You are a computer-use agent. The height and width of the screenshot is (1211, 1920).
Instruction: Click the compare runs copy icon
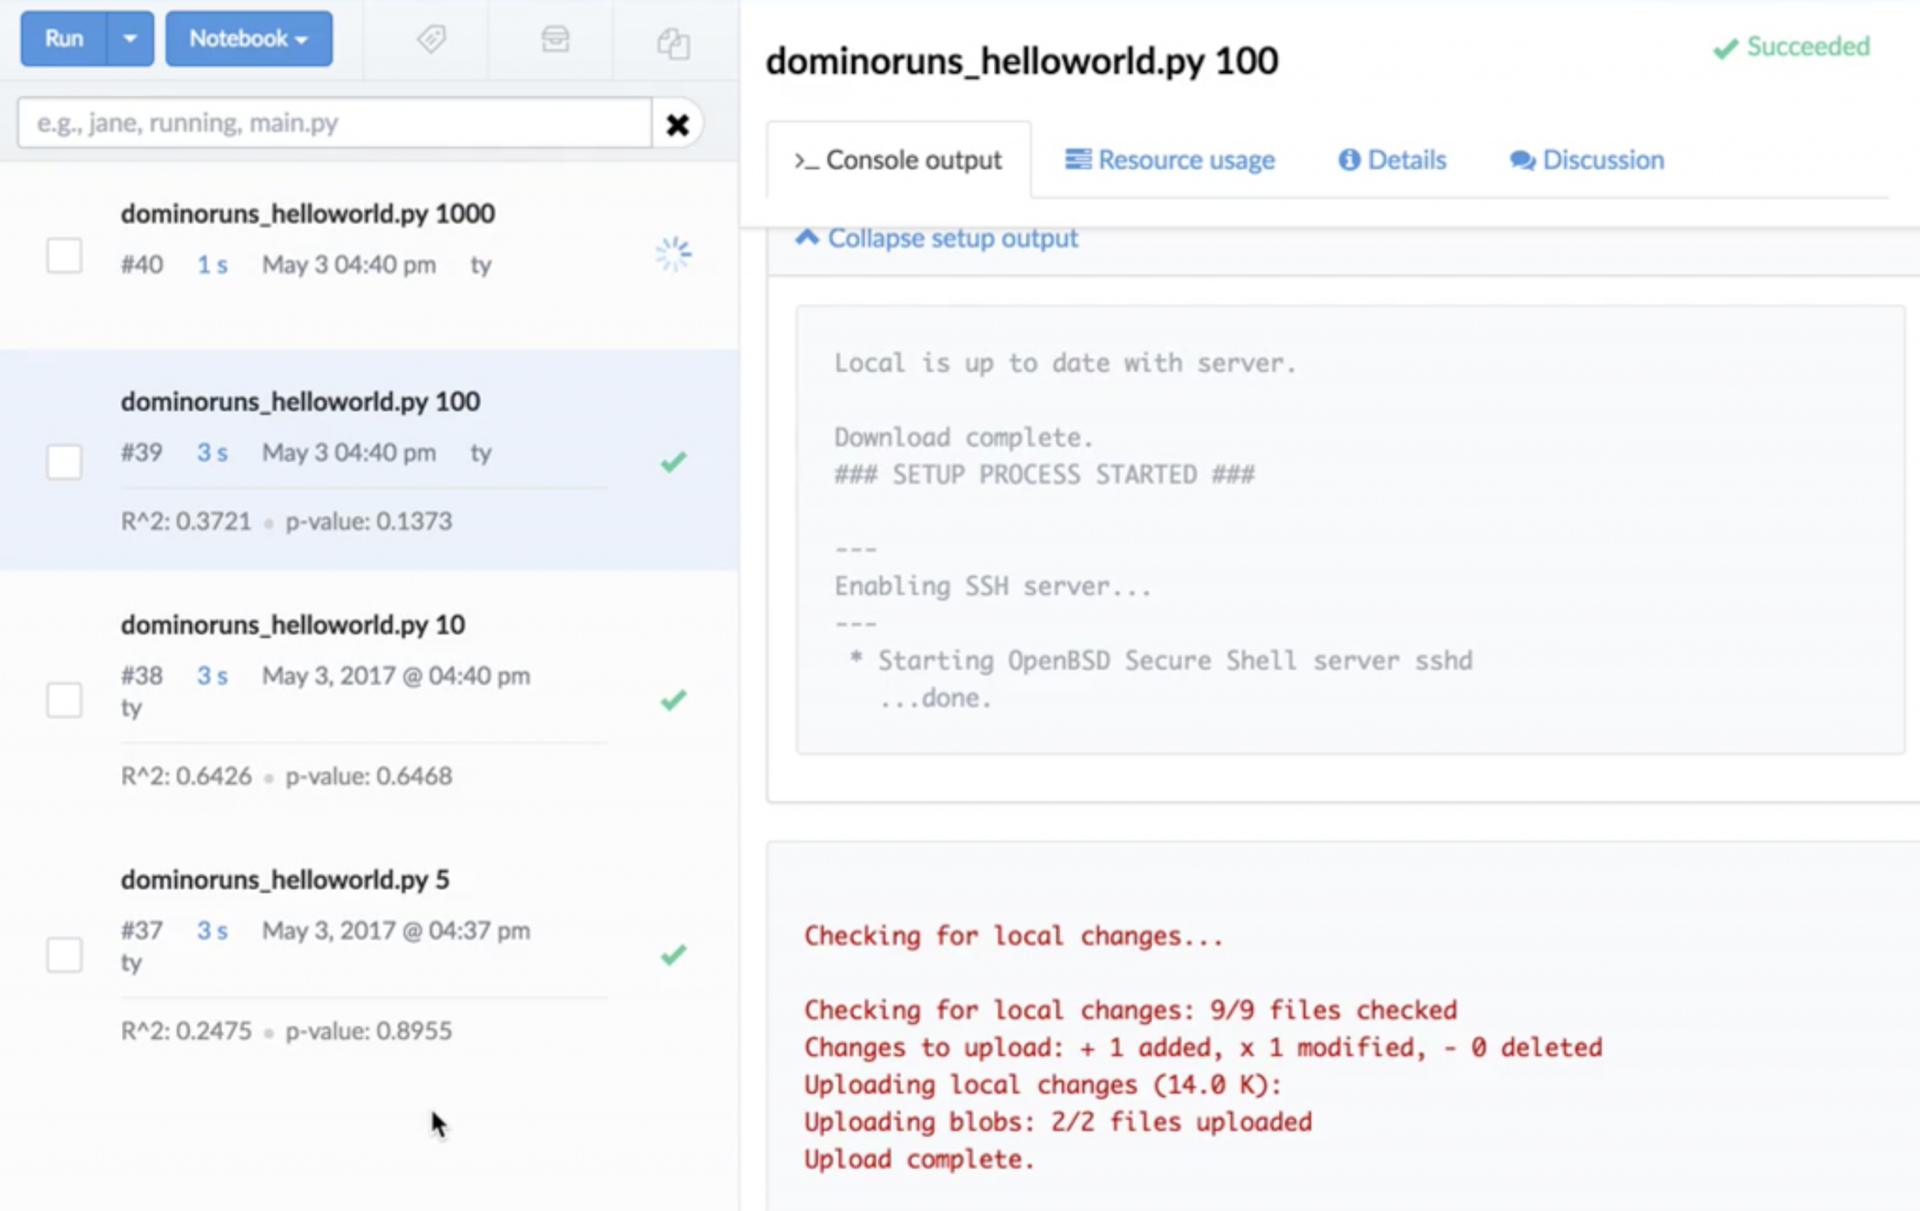pyautogui.click(x=673, y=43)
